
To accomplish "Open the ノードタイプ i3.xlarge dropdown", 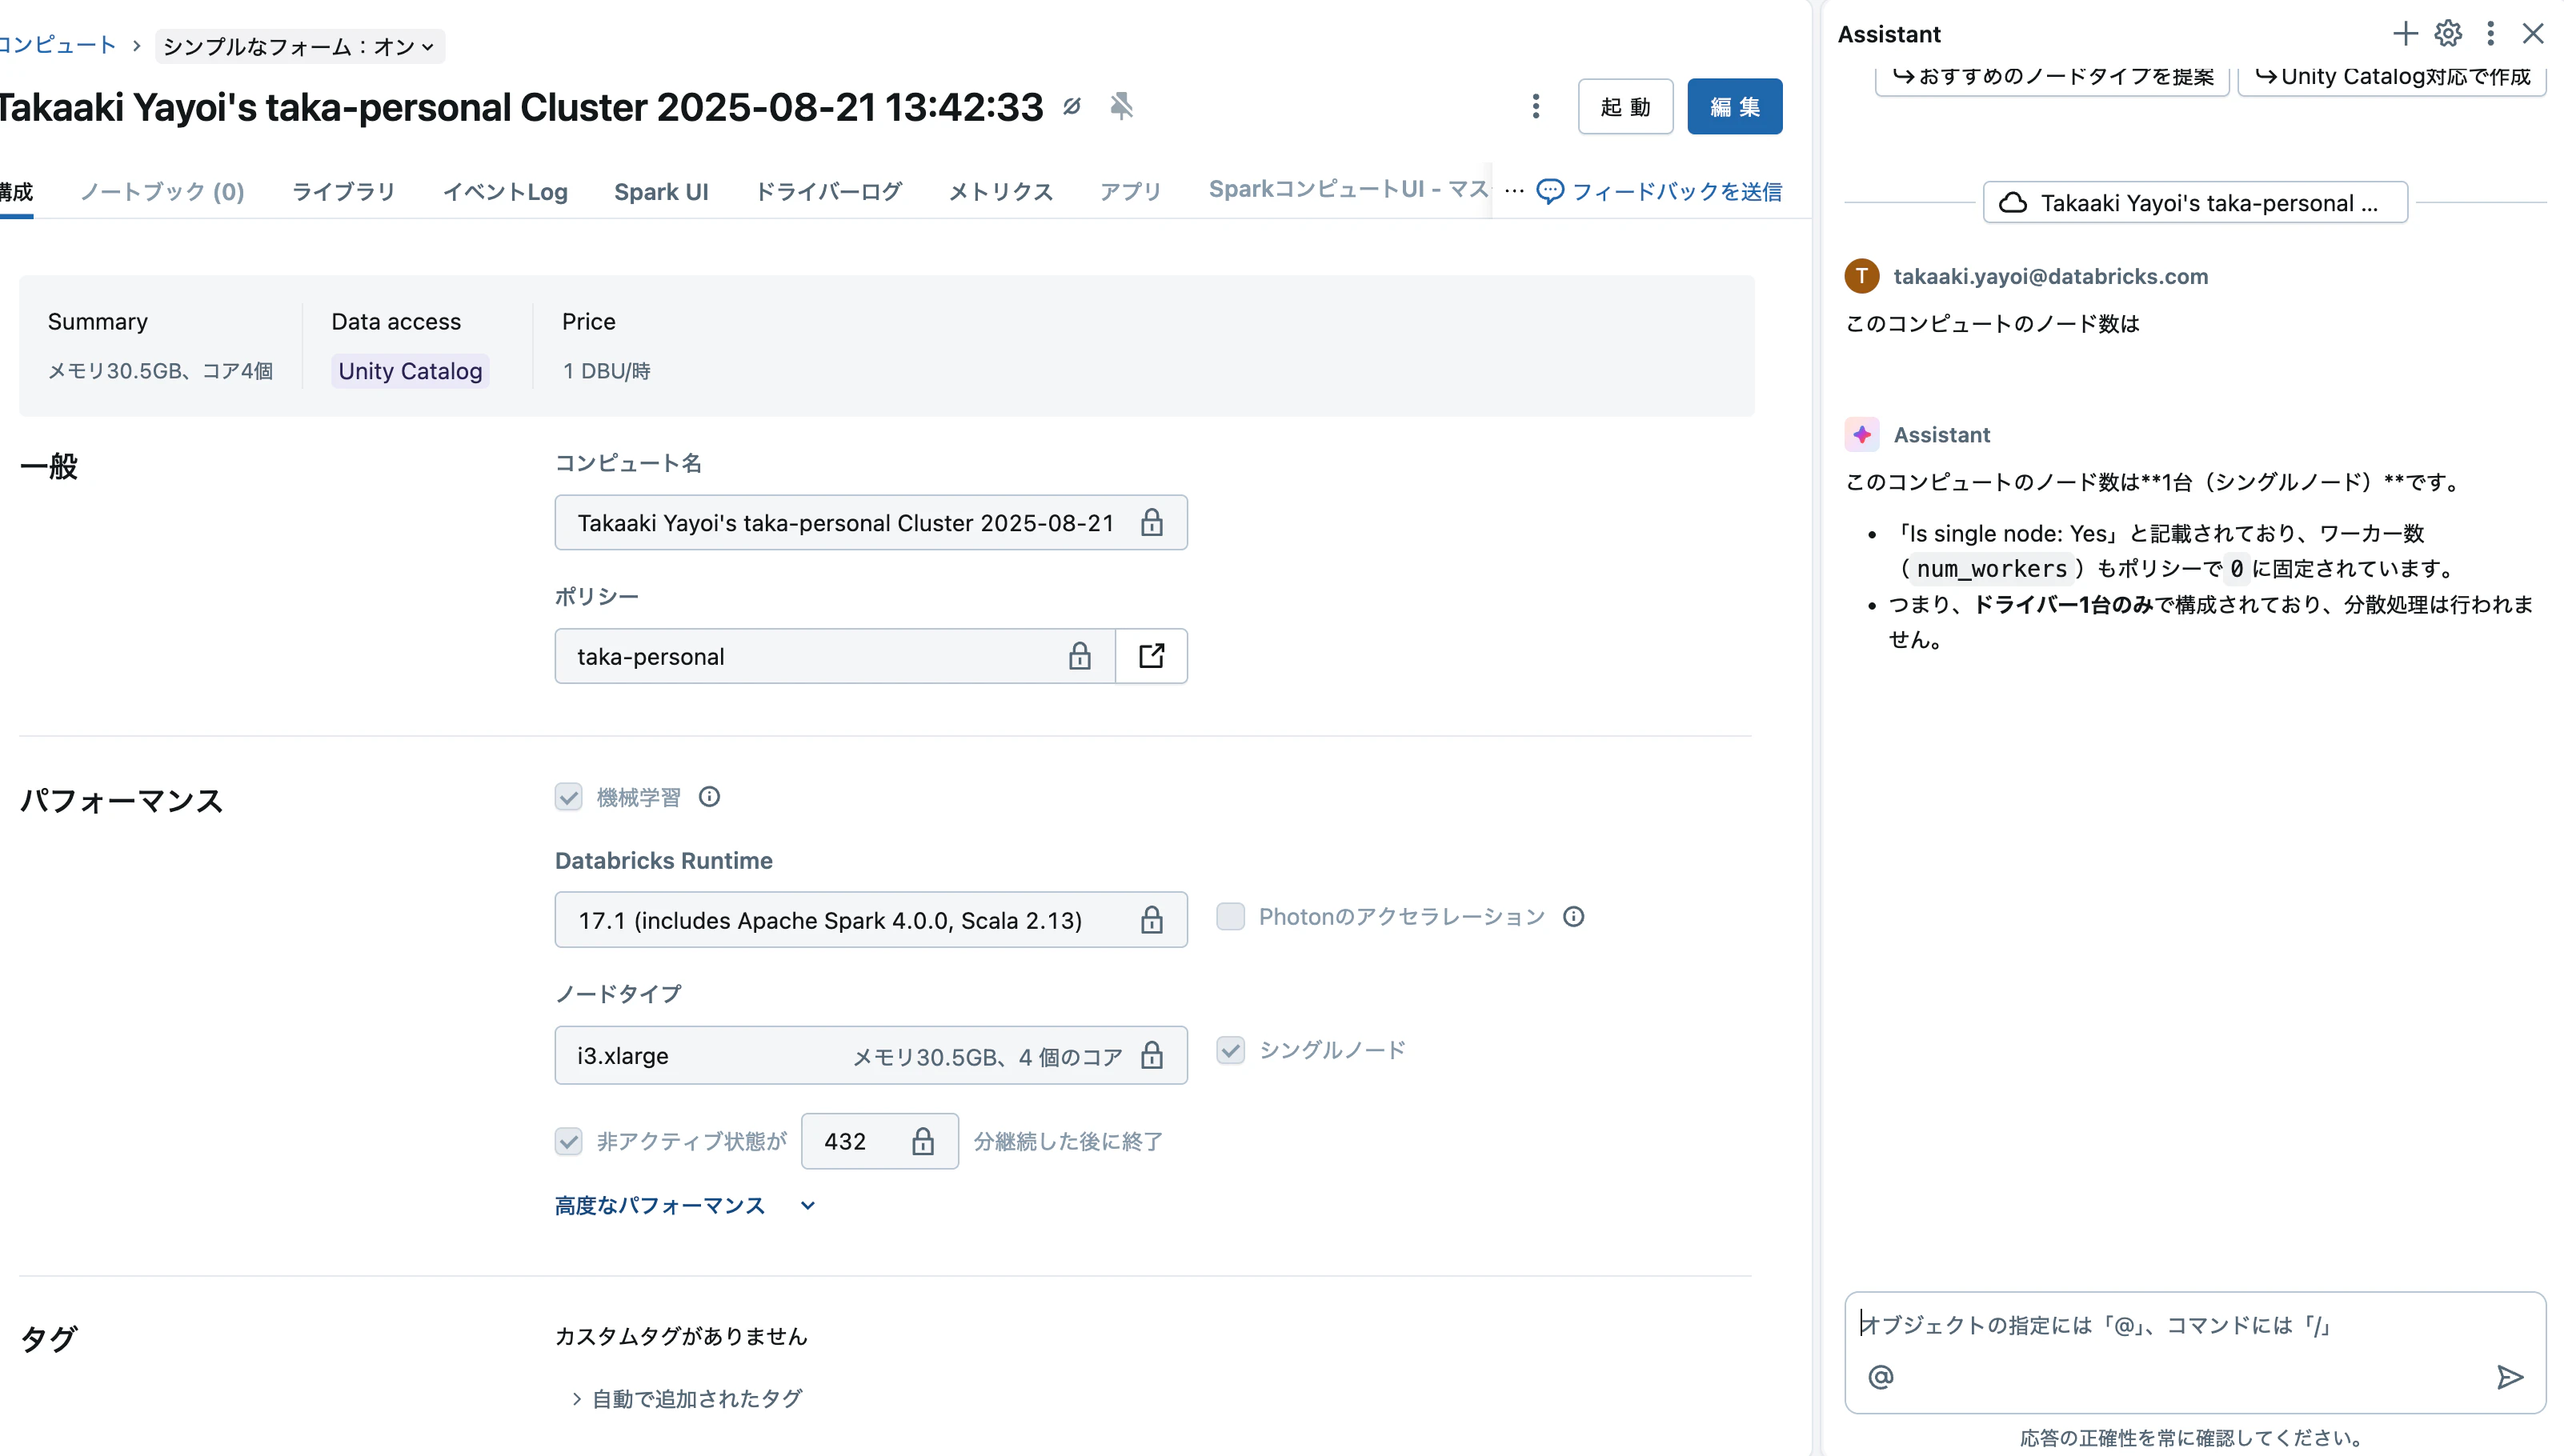I will [871, 1055].
